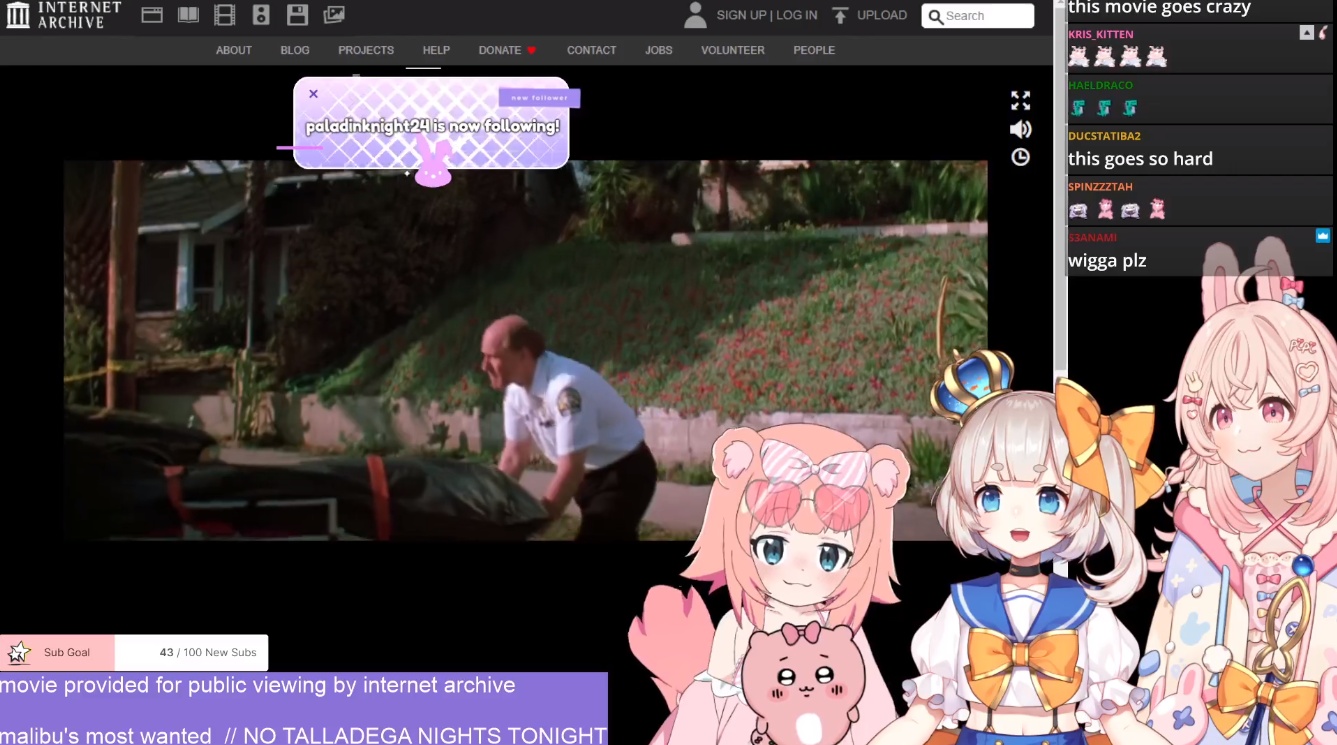This screenshot has height=745, width=1337.
Task: Click in the Search field
Action: coord(986,16)
